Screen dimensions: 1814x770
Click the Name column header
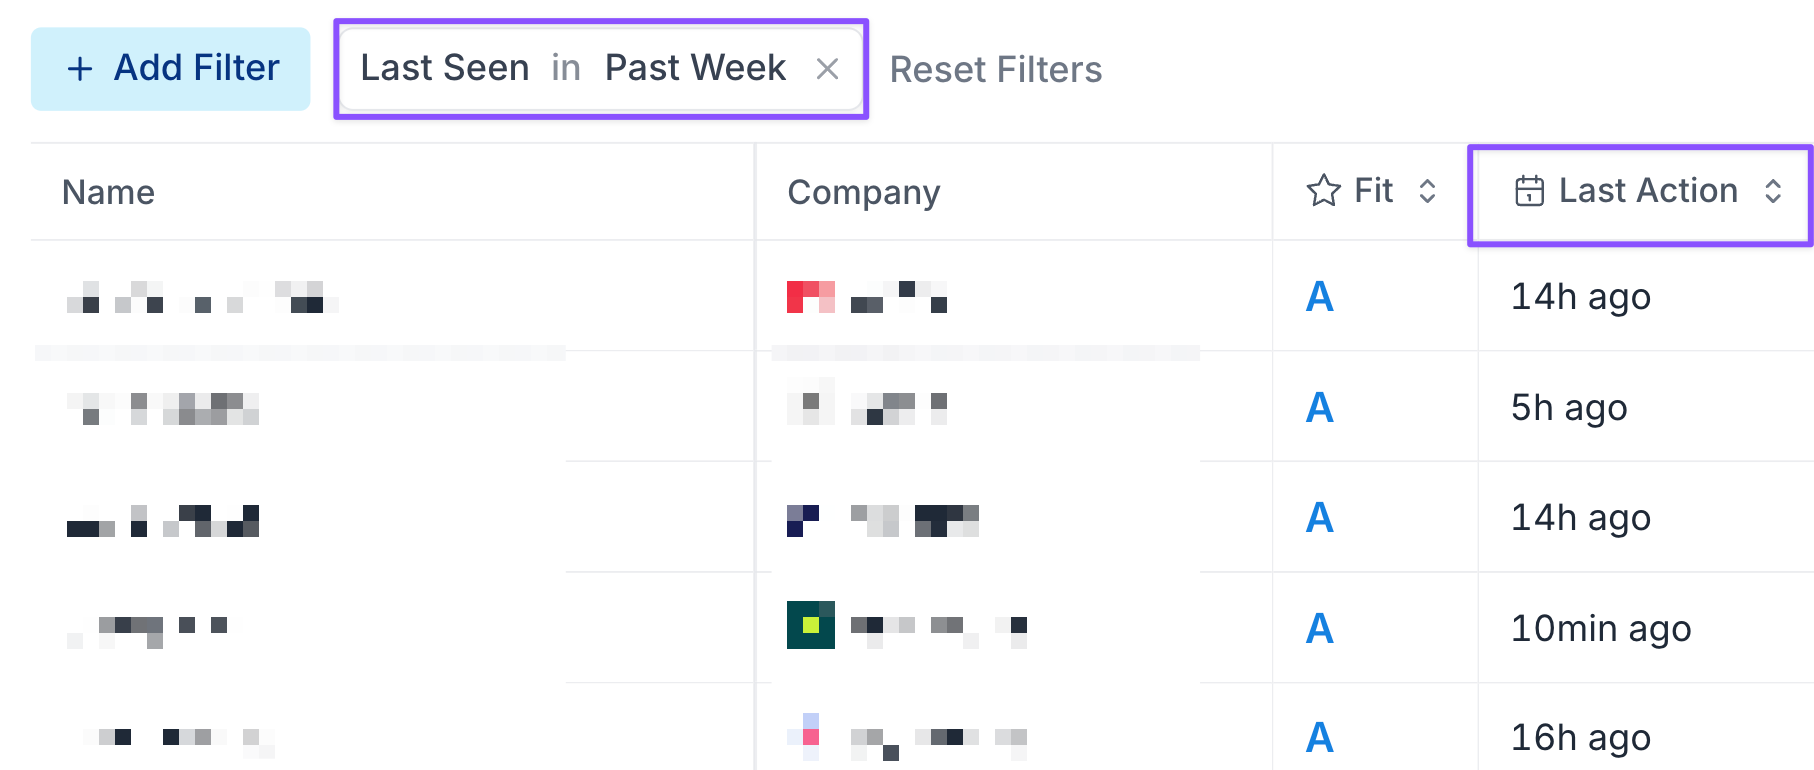click(108, 192)
